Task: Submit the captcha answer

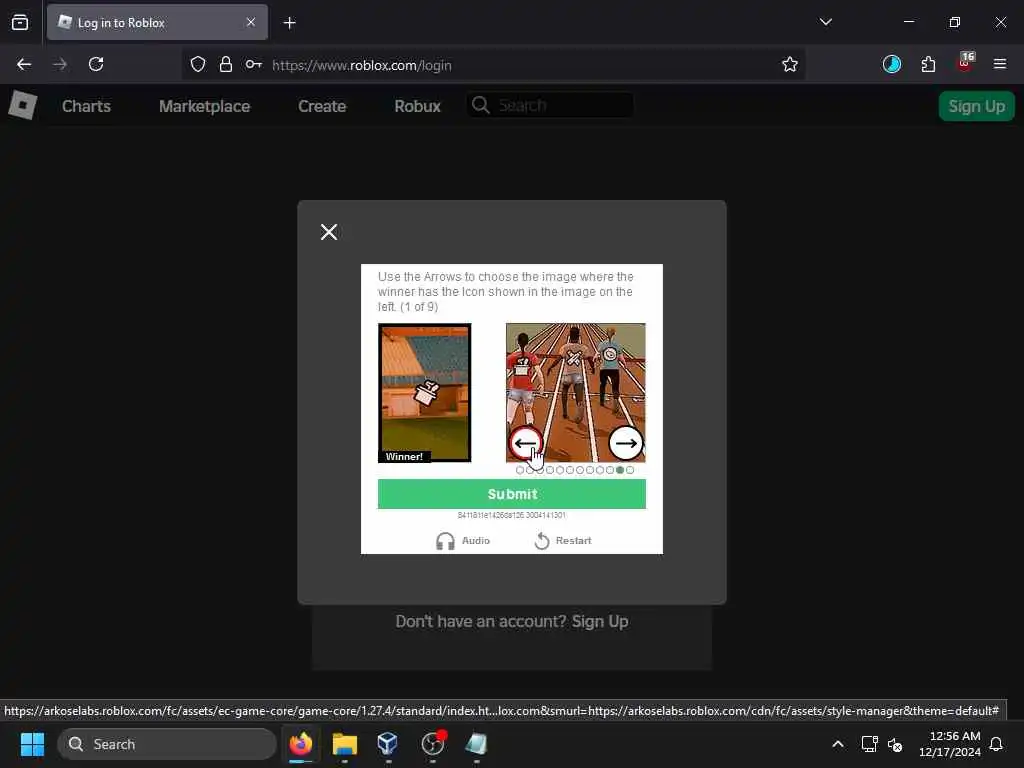Action: pos(511,494)
